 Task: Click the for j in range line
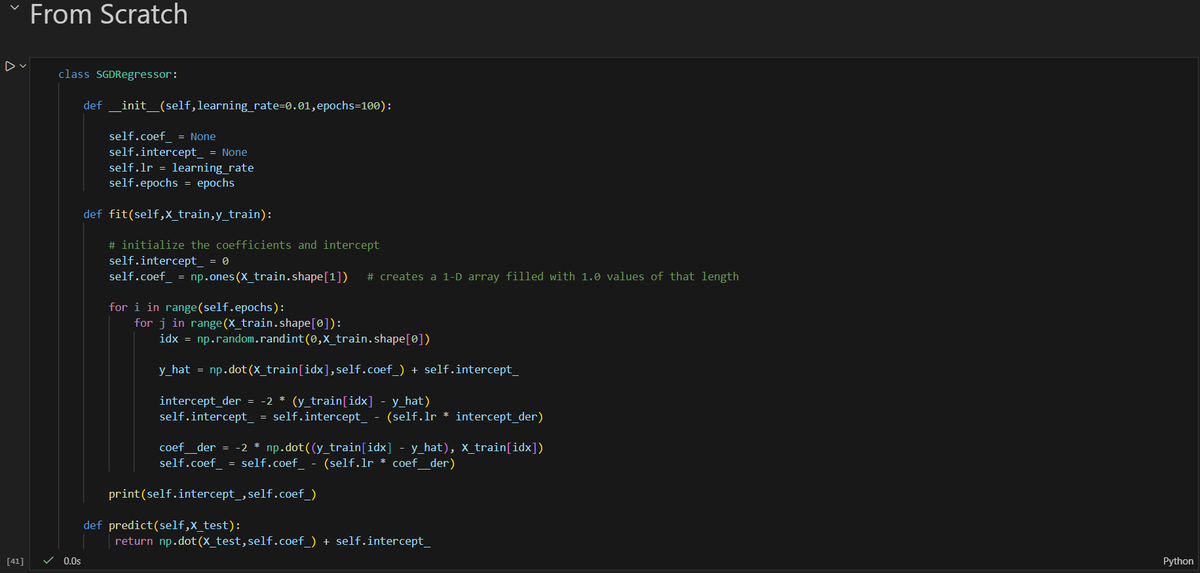pyautogui.click(x=238, y=323)
